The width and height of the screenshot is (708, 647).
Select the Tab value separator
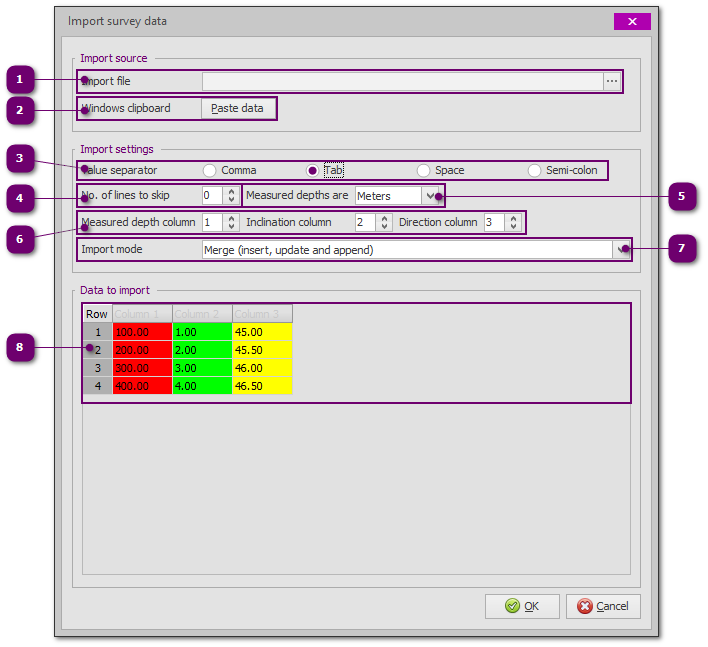tap(313, 171)
